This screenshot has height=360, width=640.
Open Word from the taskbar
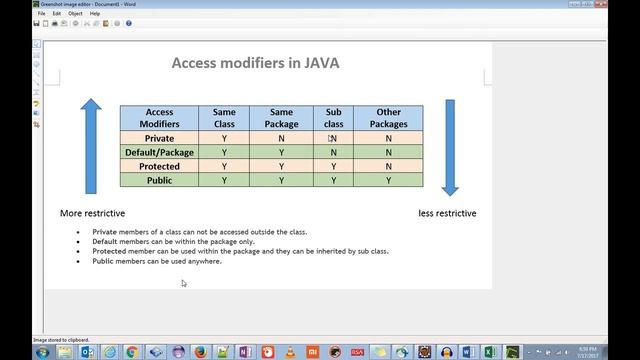pos(468,352)
